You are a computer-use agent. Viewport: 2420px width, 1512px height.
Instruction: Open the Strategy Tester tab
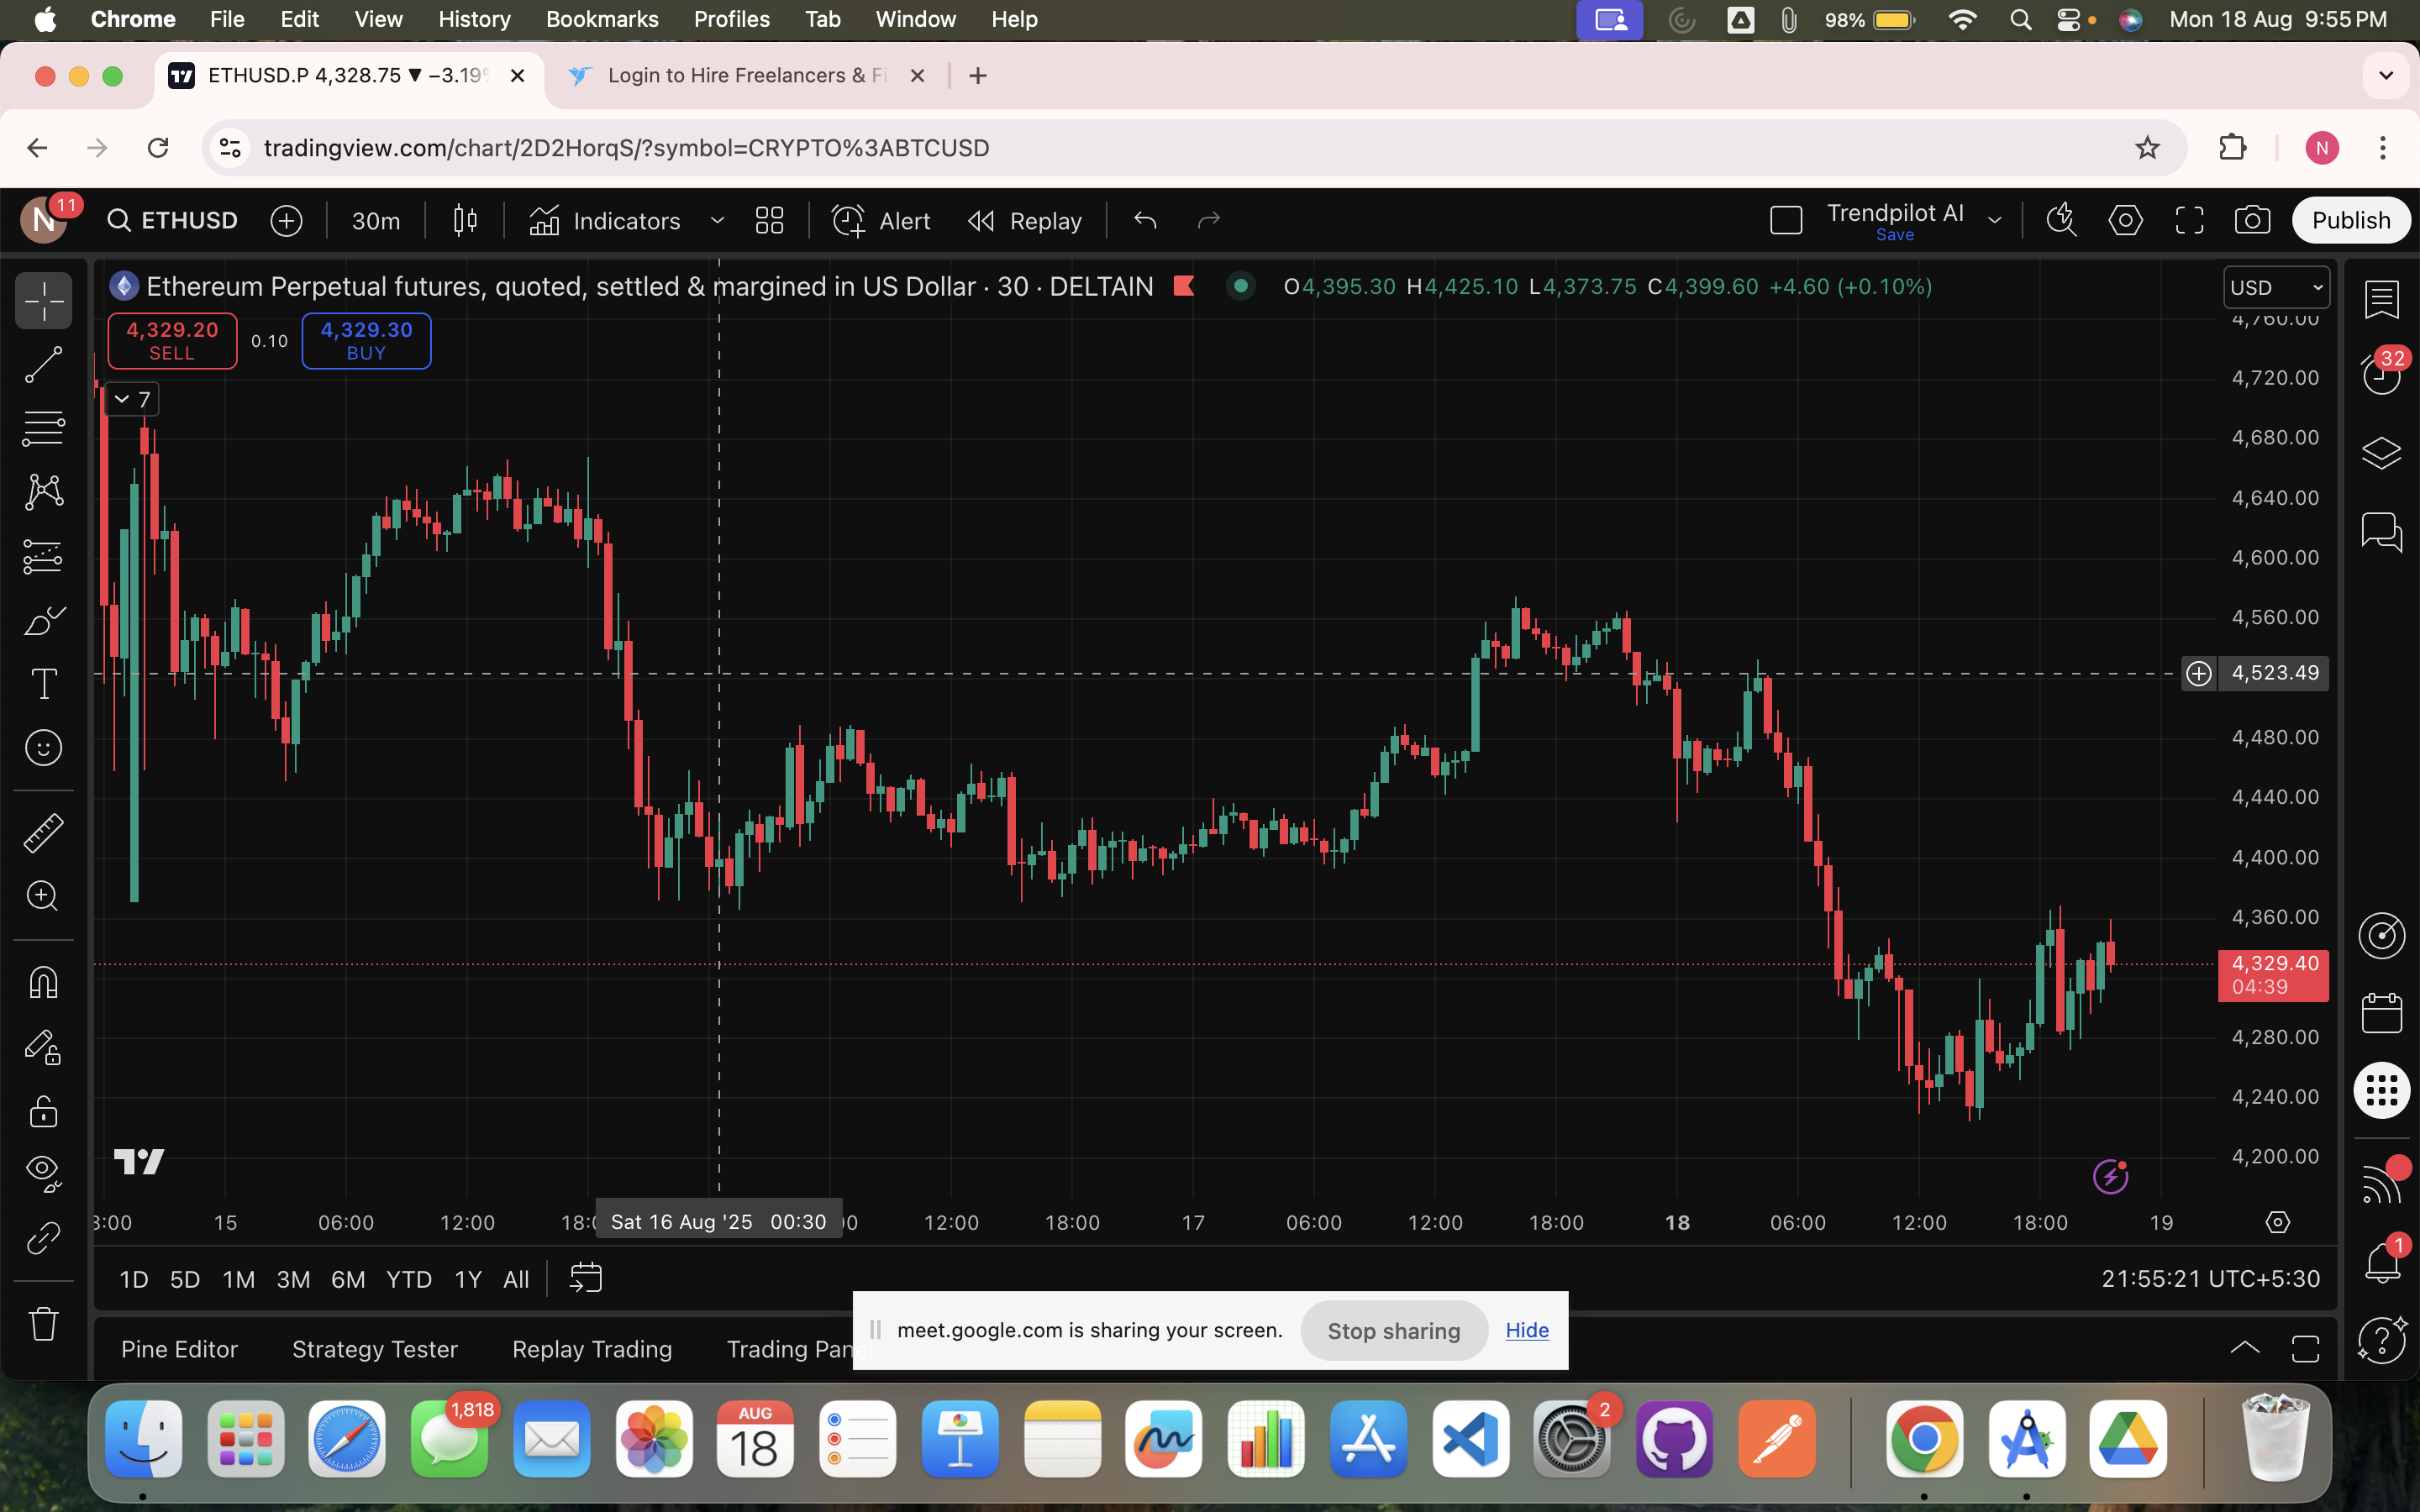point(374,1349)
